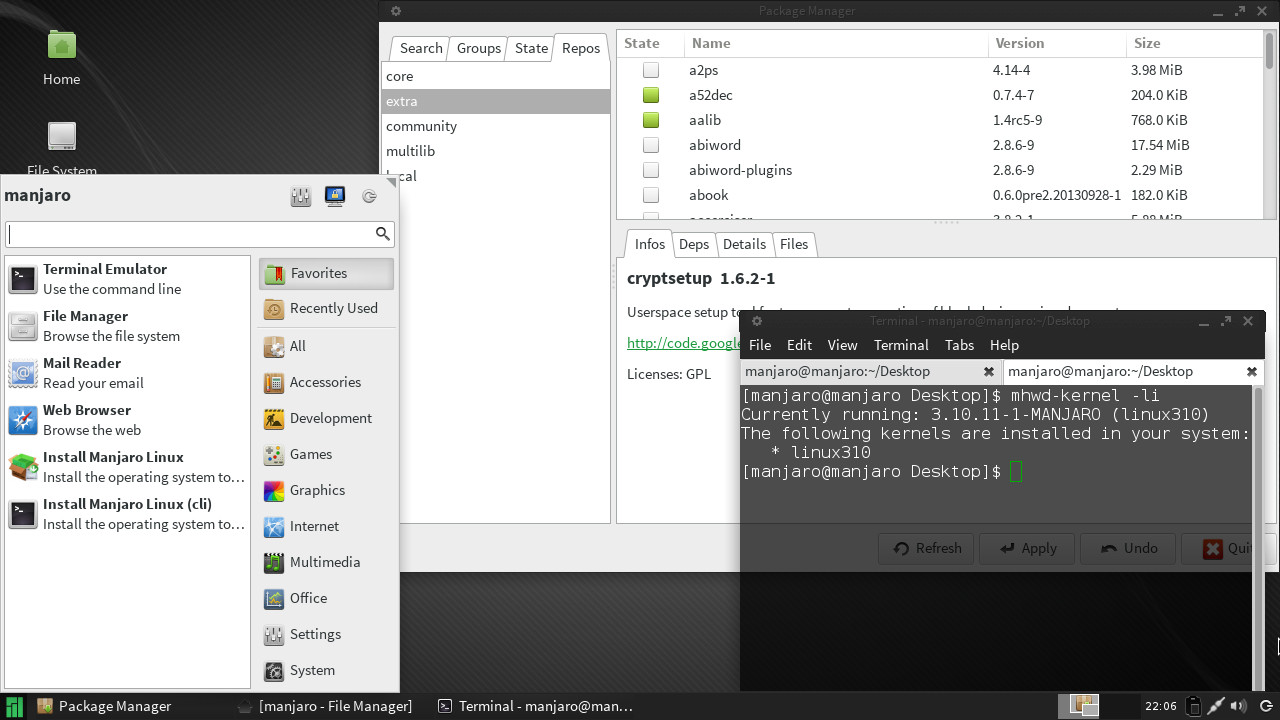The image size is (1280, 720).
Task: Open the cryptsetup homepage link
Action: click(683, 343)
